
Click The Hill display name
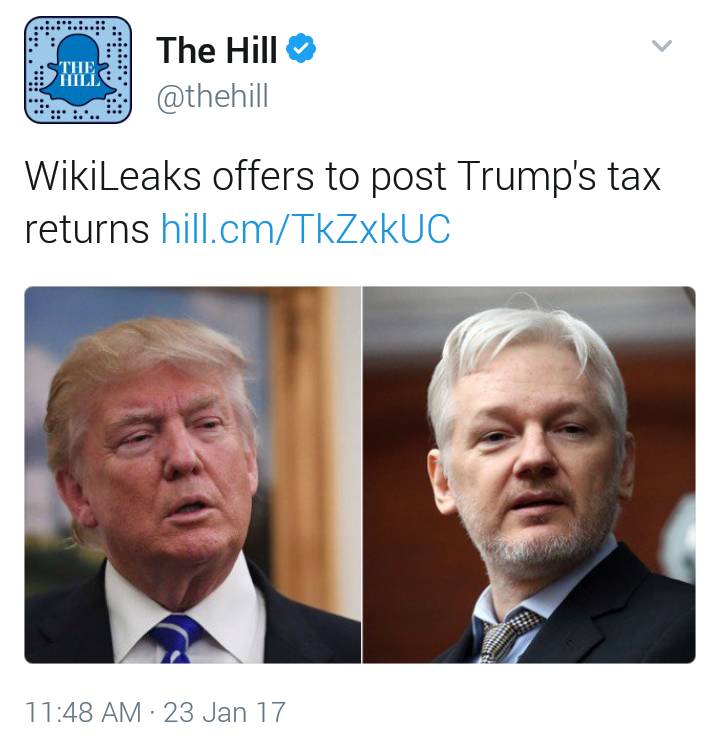coord(217,50)
